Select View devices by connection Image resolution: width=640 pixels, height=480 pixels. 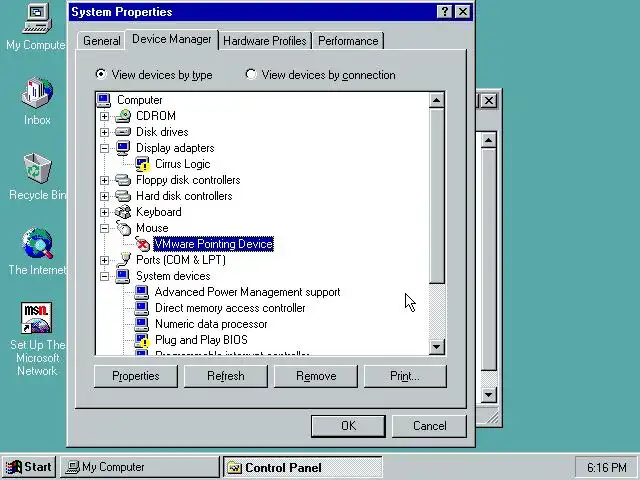coord(320,75)
